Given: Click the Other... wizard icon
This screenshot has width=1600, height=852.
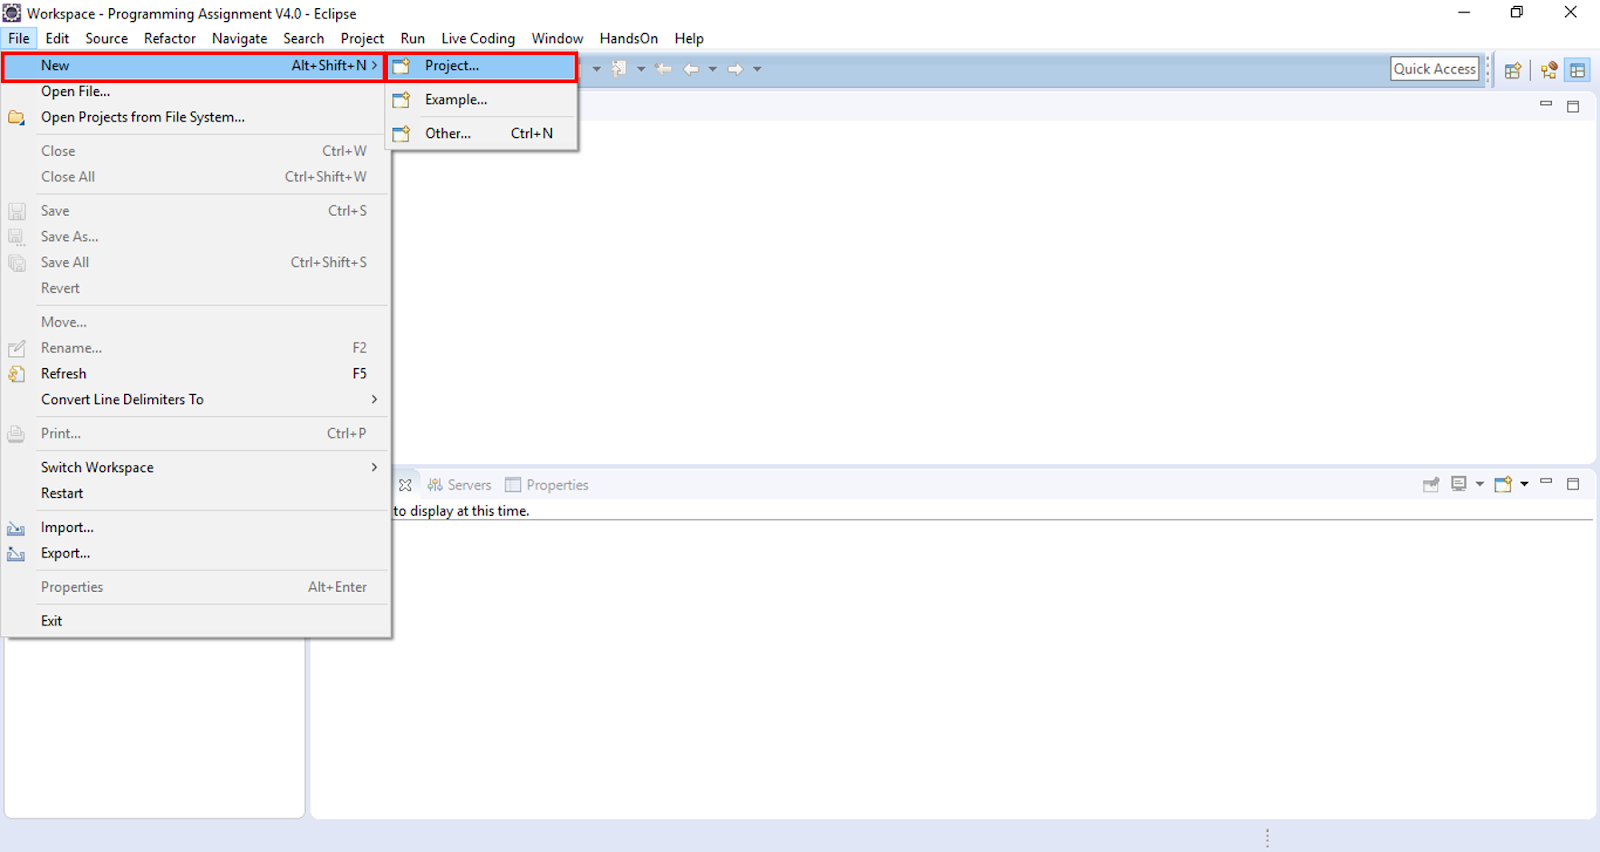Looking at the screenshot, I should [x=401, y=134].
